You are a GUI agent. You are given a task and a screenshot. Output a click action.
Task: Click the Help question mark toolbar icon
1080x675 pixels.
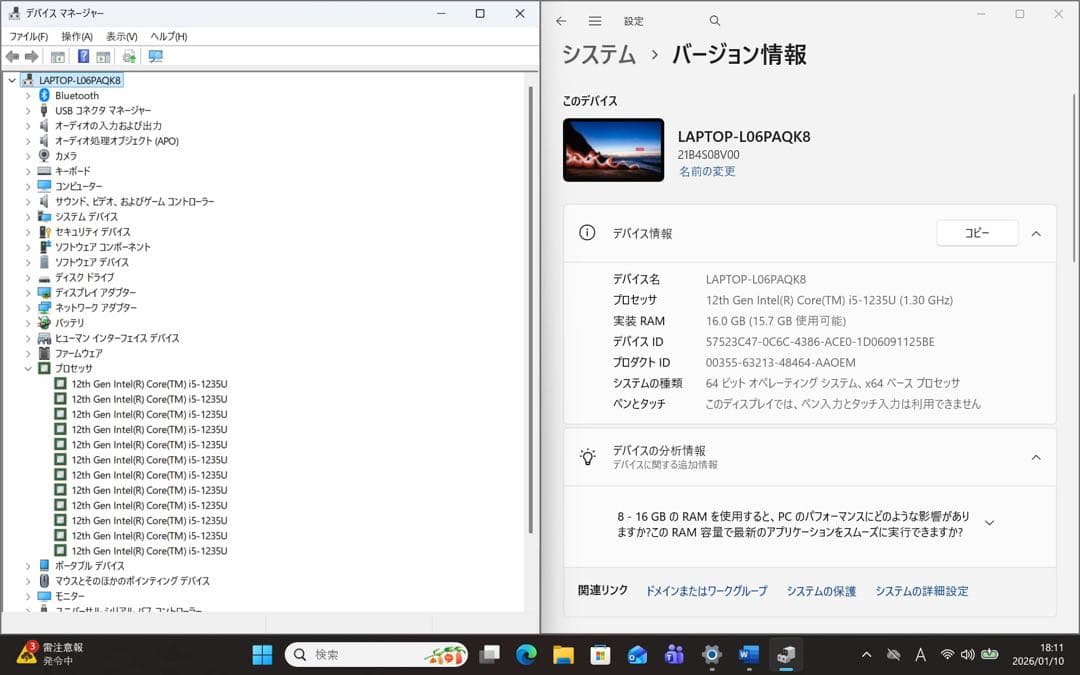tap(84, 57)
